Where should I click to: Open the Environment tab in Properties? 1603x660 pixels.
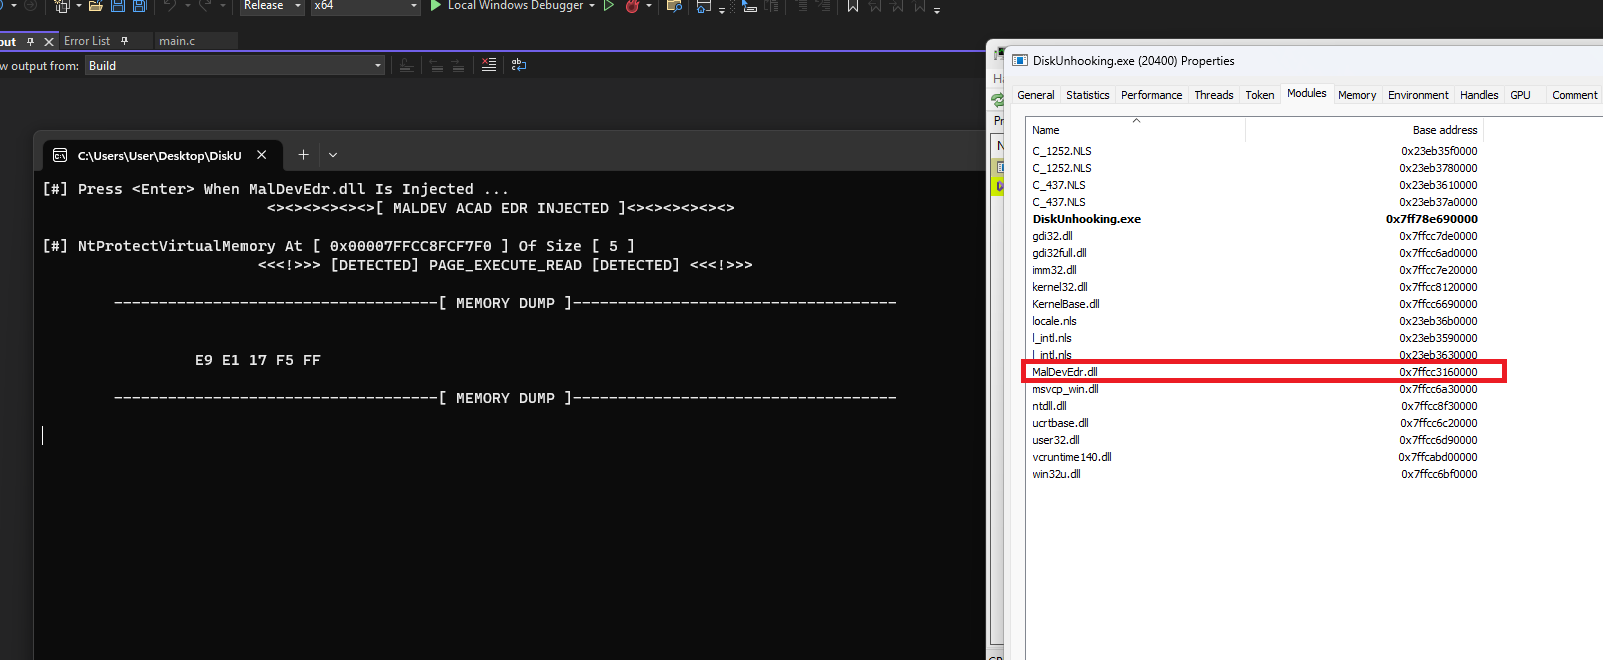(x=1418, y=95)
